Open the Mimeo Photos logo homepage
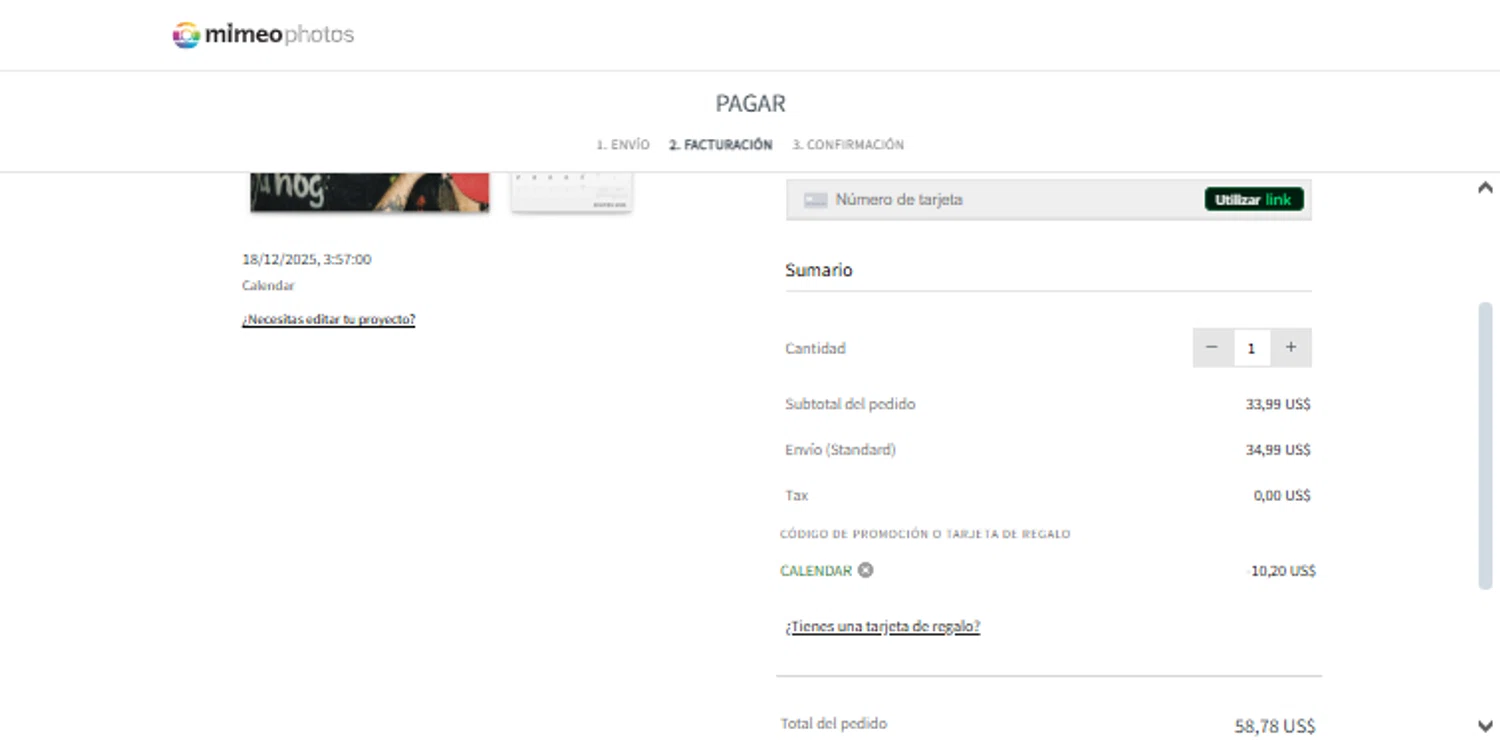Image resolution: width=1500 pixels, height=740 pixels. pyautogui.click(x=263, y=35)
